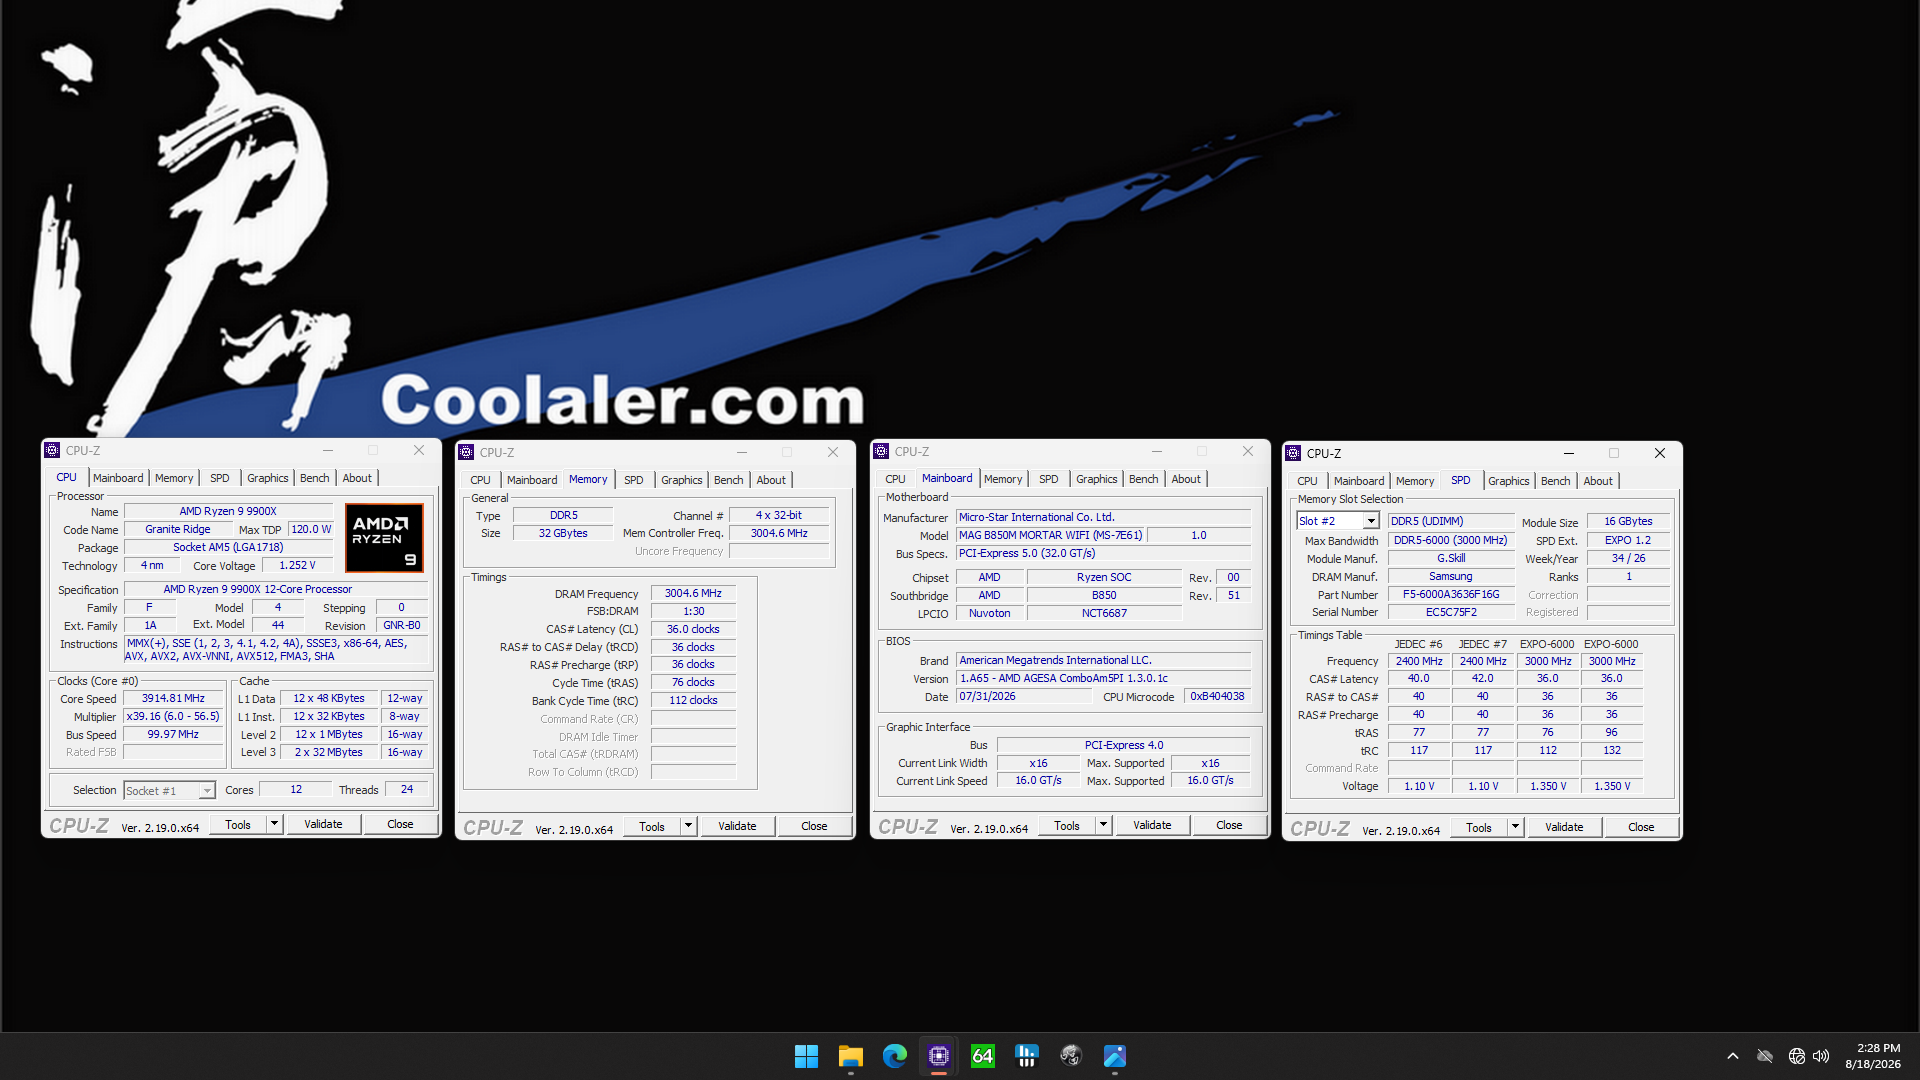The width and height of the screenshot is (1920, 1080).
Task: Open Bench tab in Processor window
Action: [315, 478]
